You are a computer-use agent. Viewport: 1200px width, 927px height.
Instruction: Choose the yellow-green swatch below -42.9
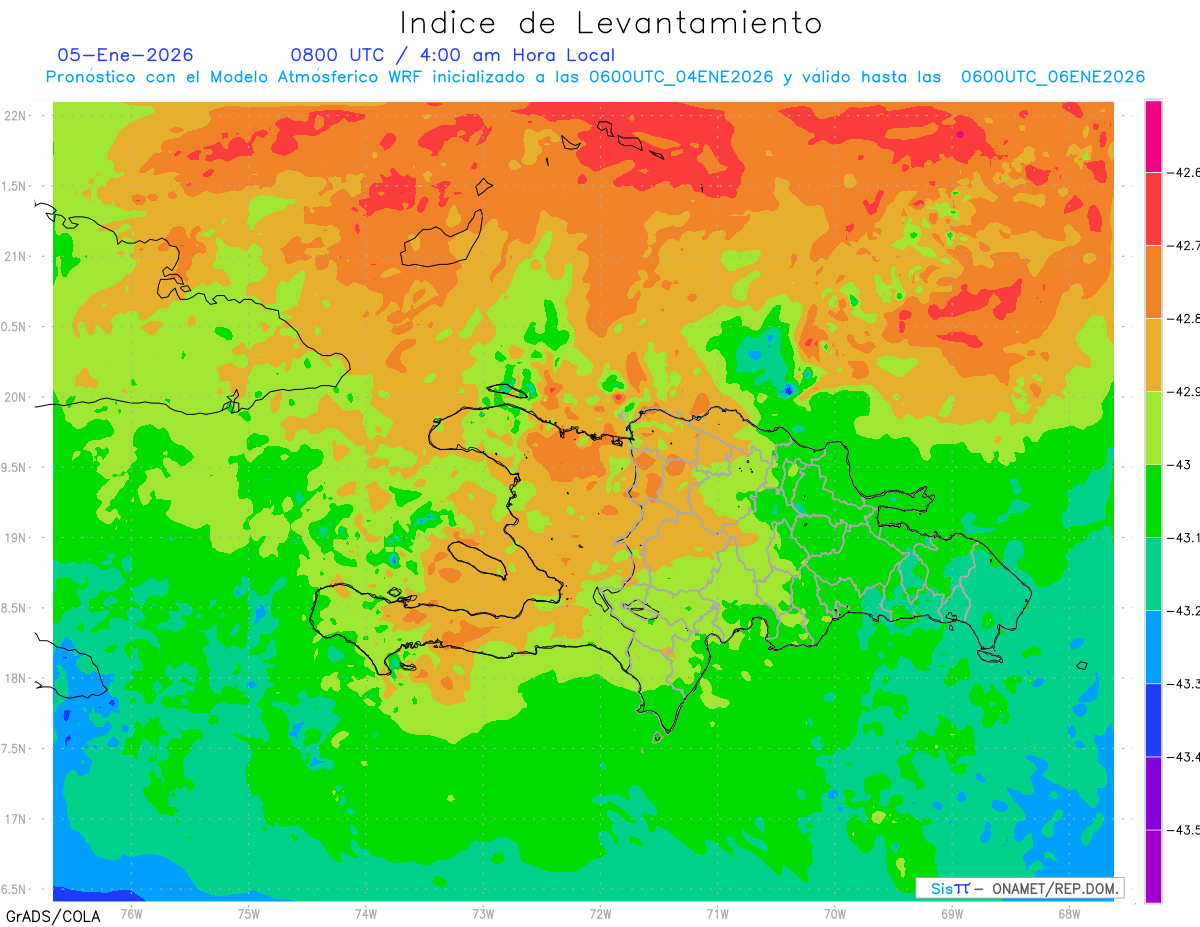click(1153, 428)
